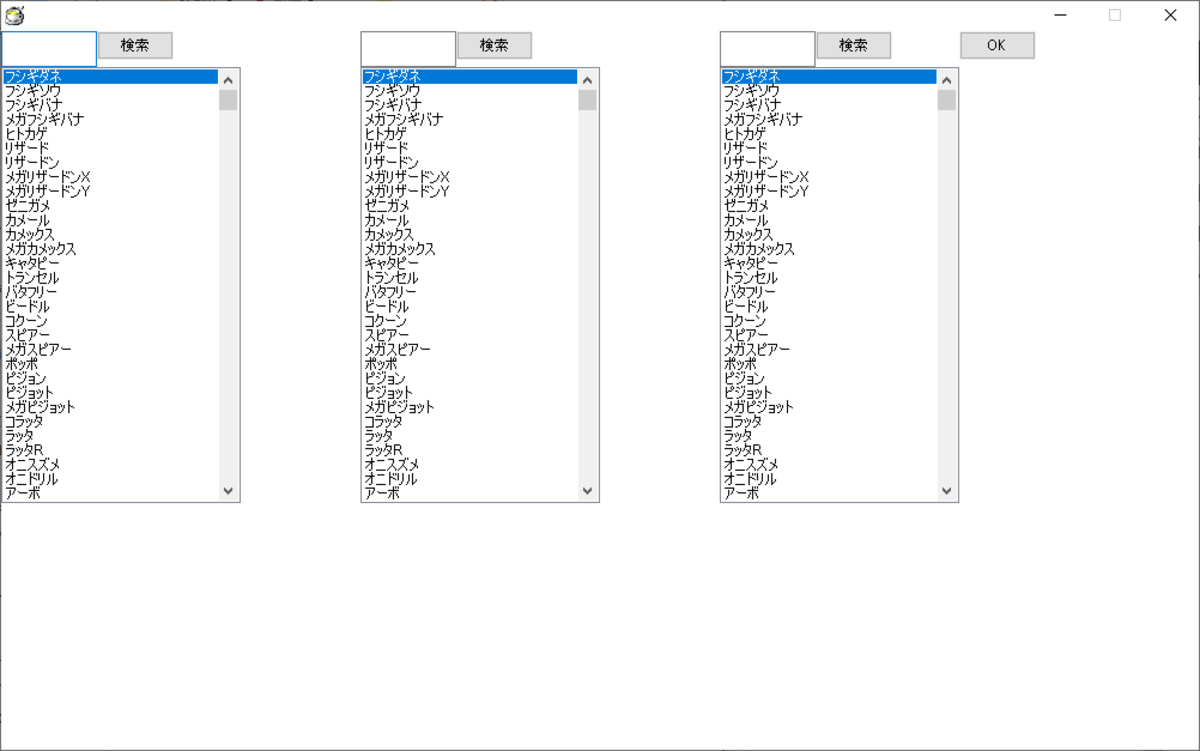Viewport: 1200px width, 751px height.
Task: Choose メガリザードンY in the middle list
Action: click(469, 192)
